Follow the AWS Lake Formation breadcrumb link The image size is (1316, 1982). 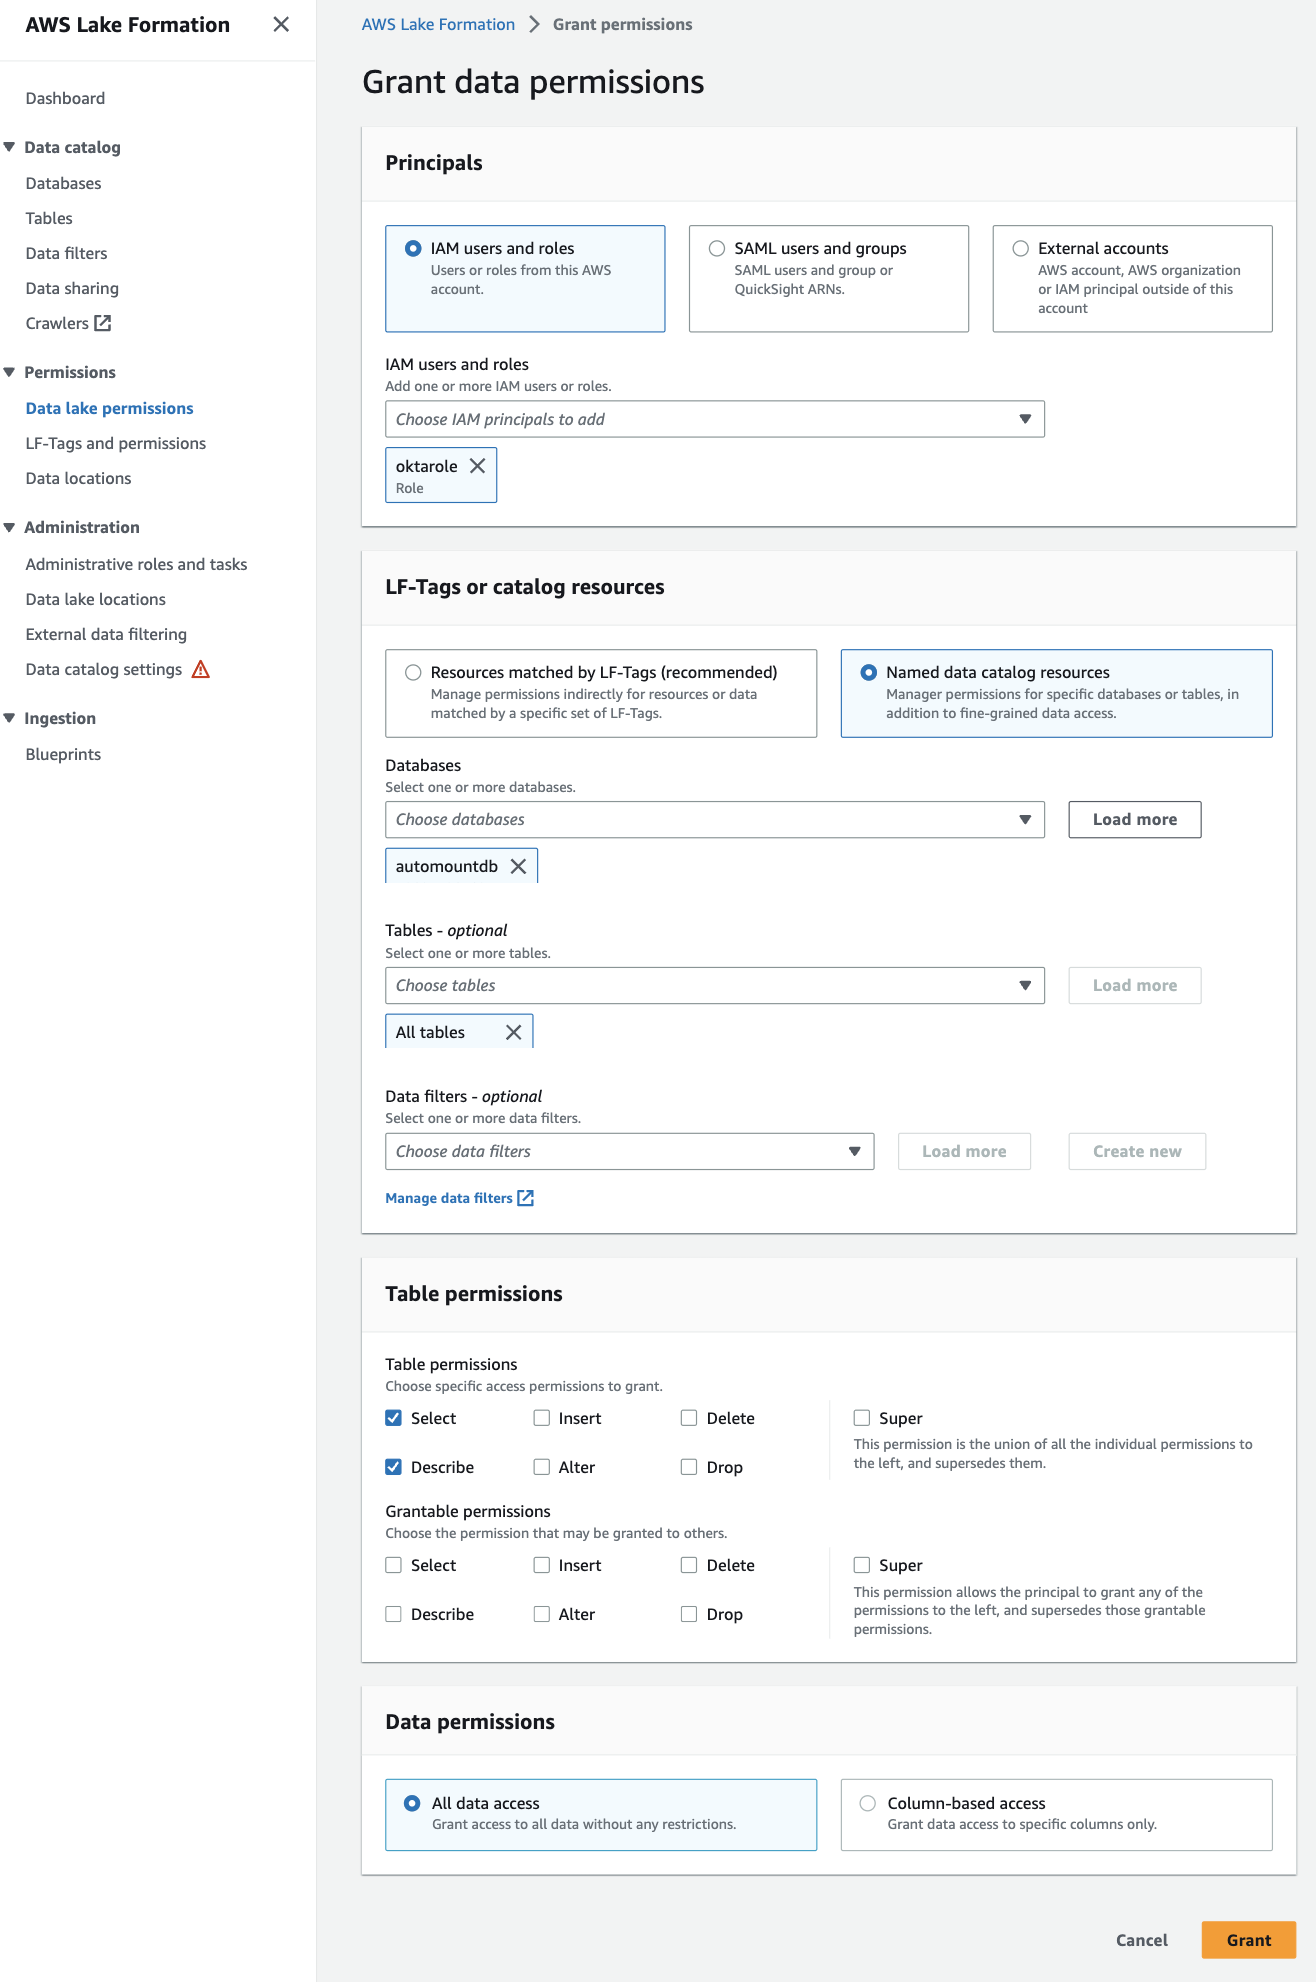[438, 24]
